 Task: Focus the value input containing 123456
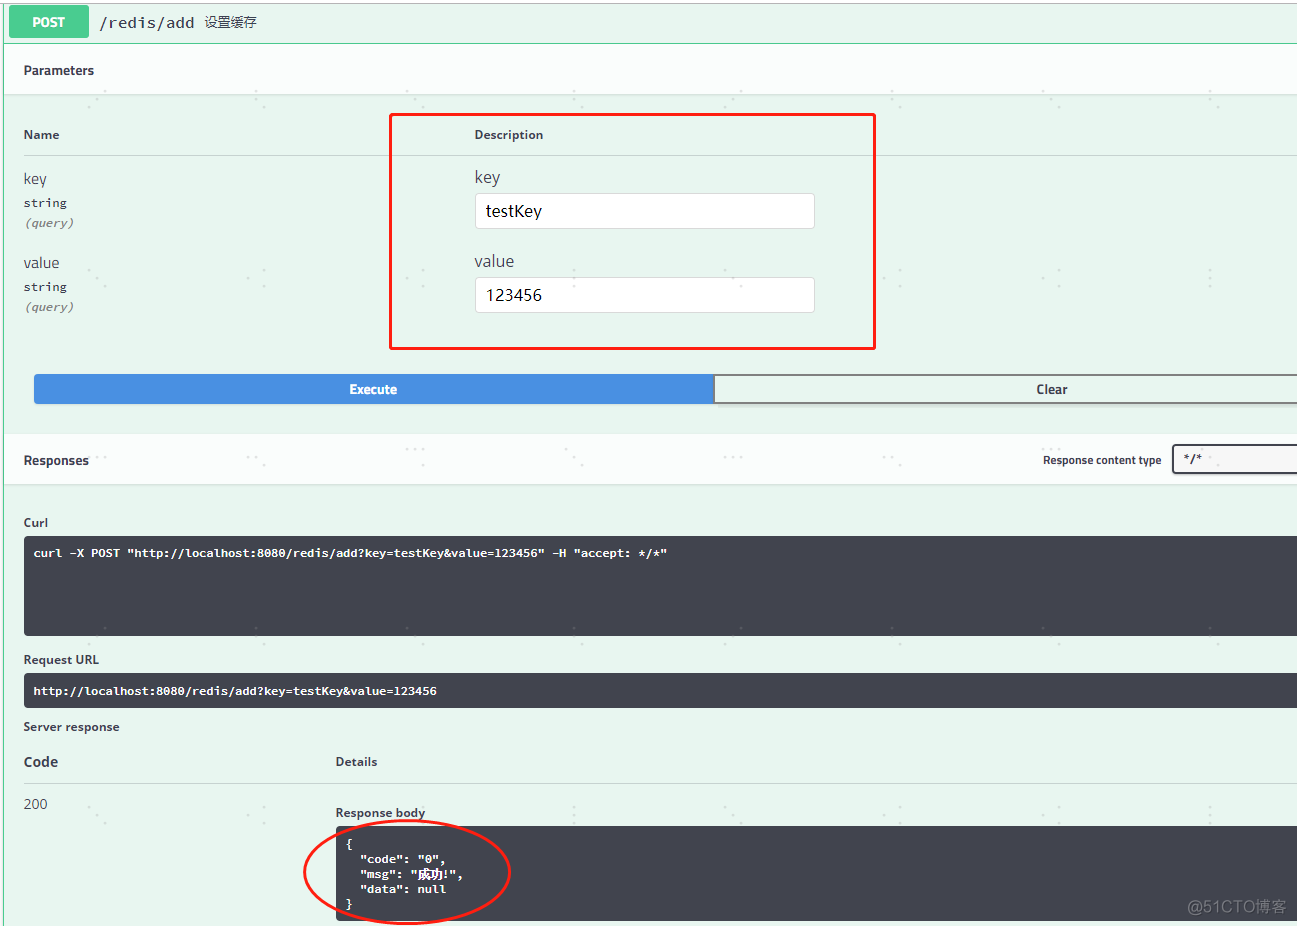click(x=644, y=295)
